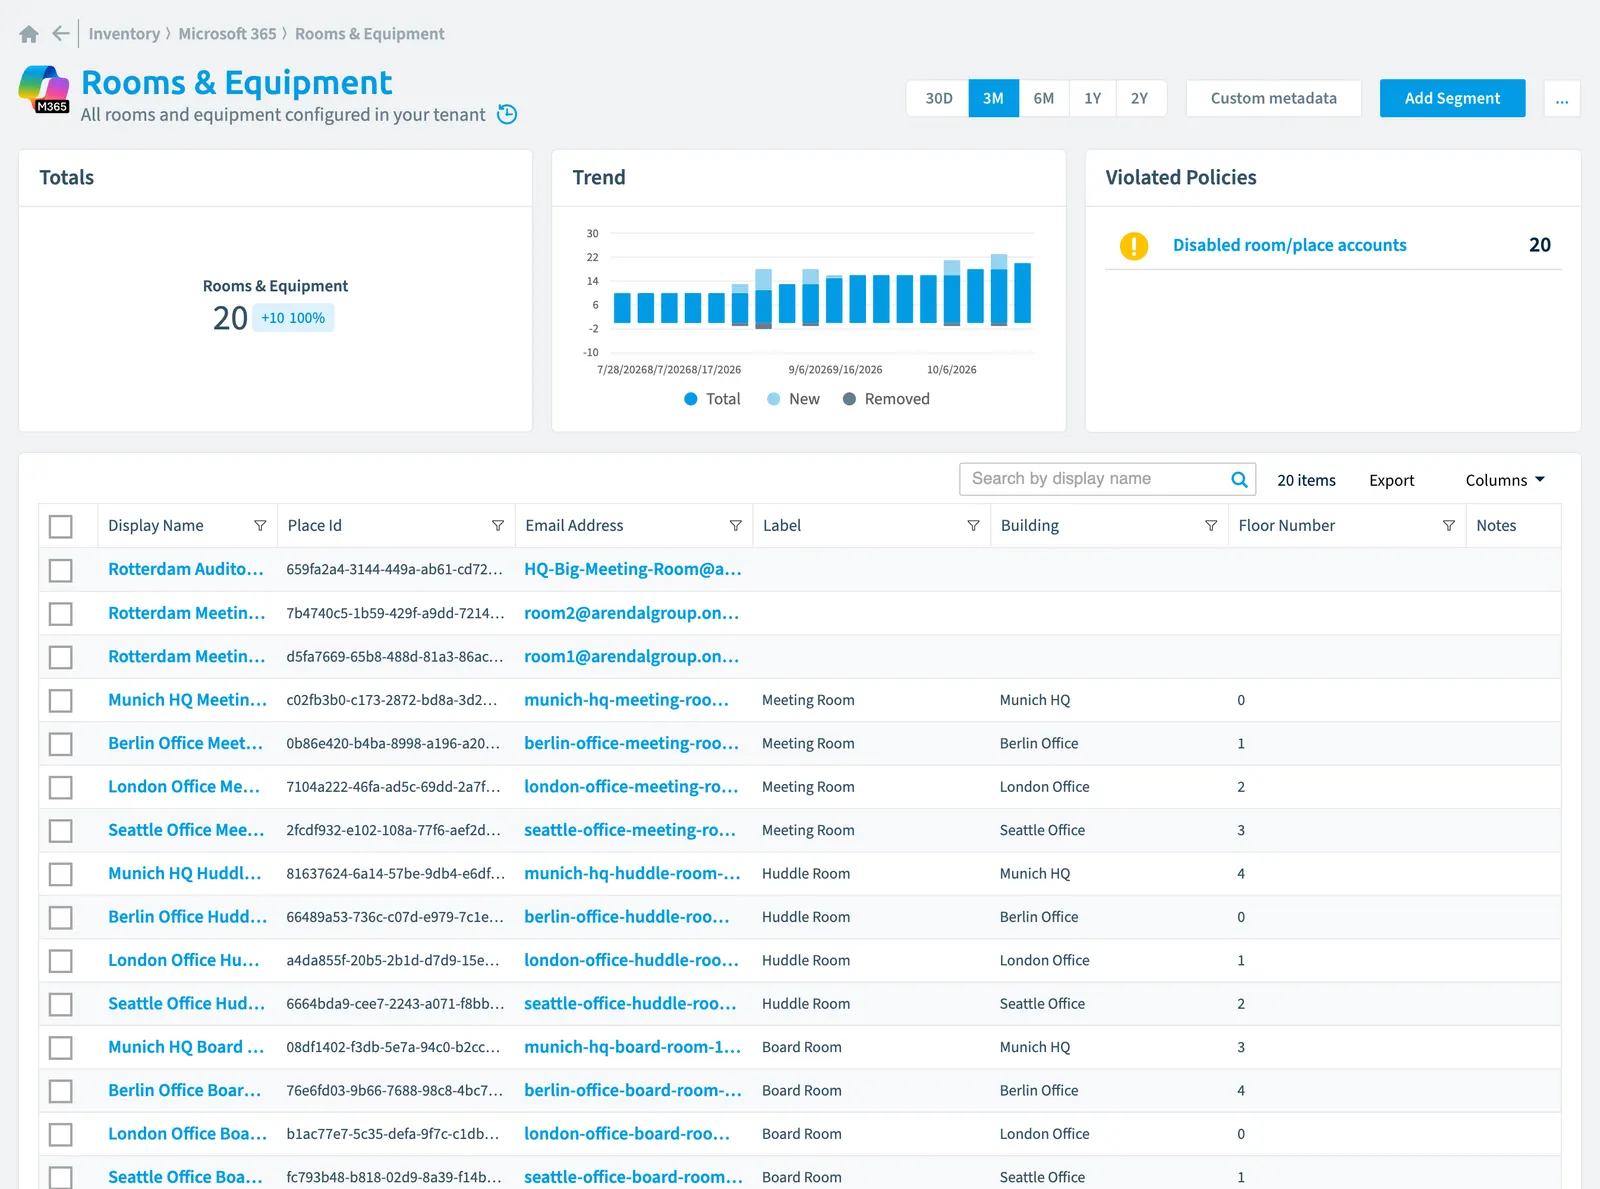Toggle the New legend marker in Trend chart
The image size is (1600, 1189).
point(773,399)
